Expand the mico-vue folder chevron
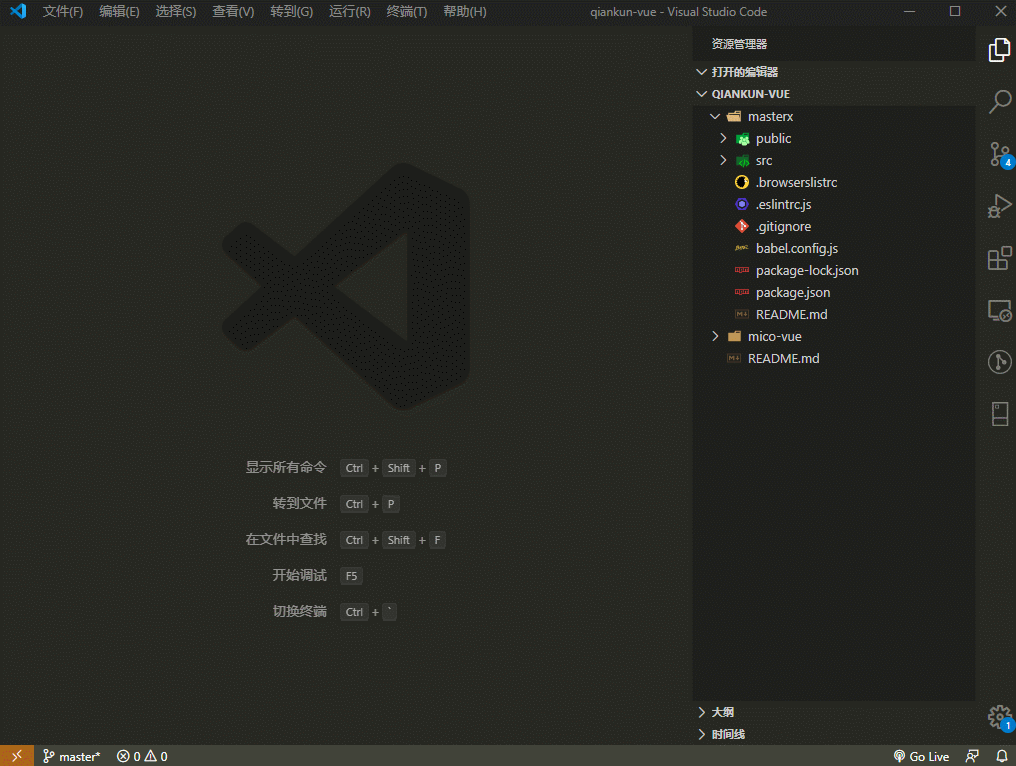1016x766 pixels. pyautogui.click(x=715, y=336)
